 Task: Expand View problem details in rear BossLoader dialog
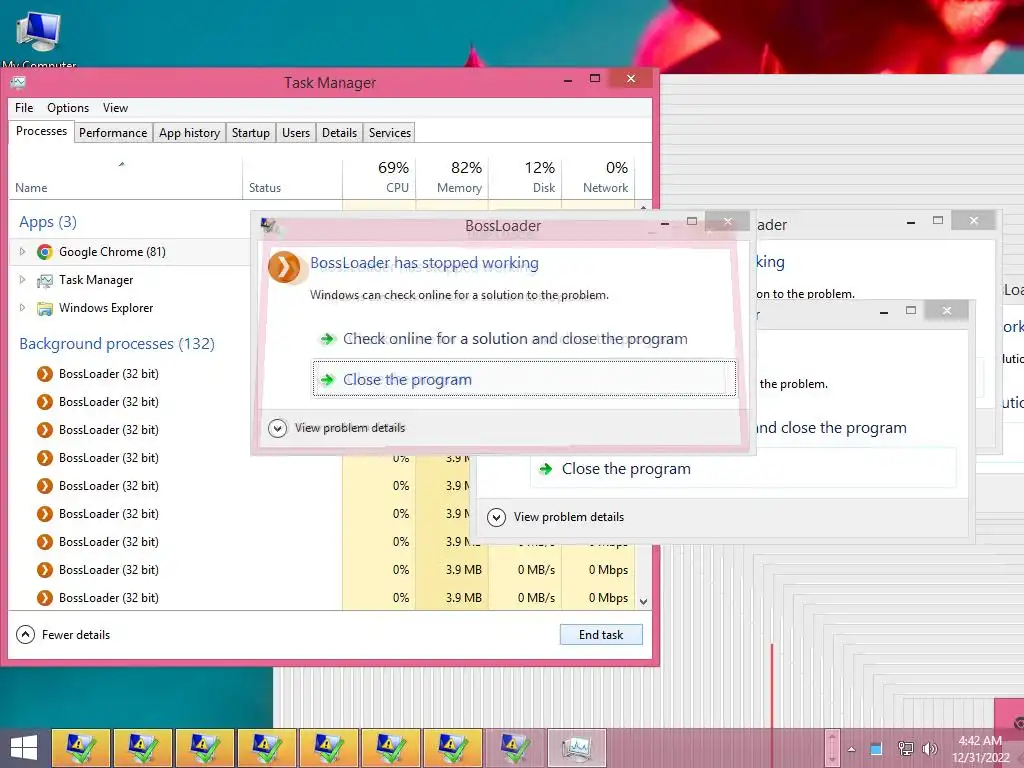pos(556,517)
